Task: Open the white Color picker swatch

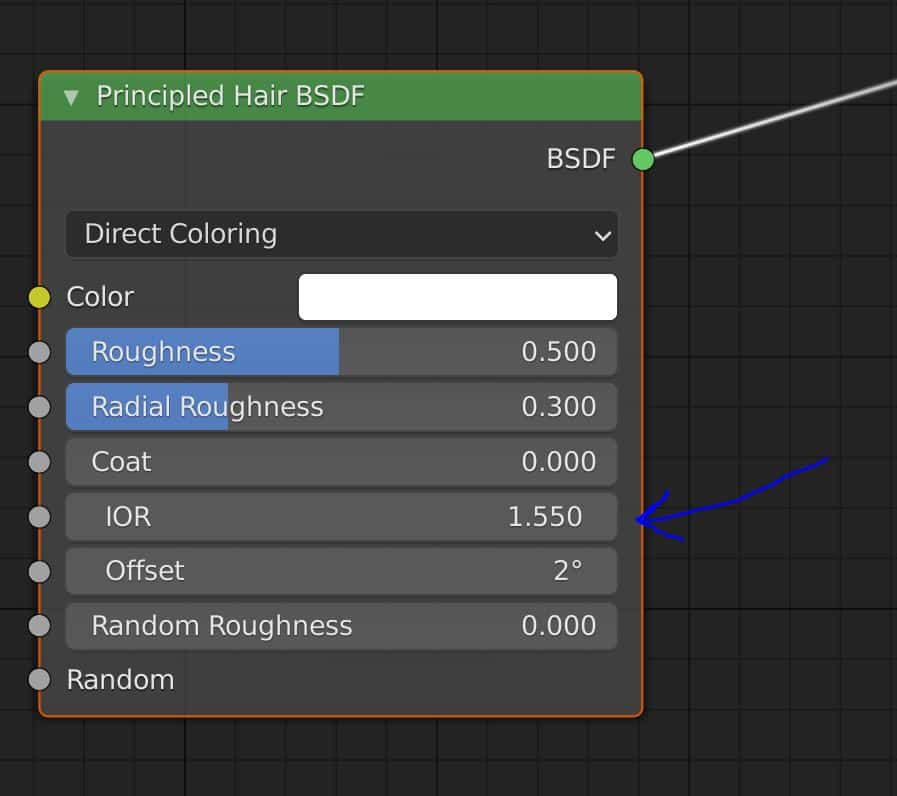Action: 457,296
